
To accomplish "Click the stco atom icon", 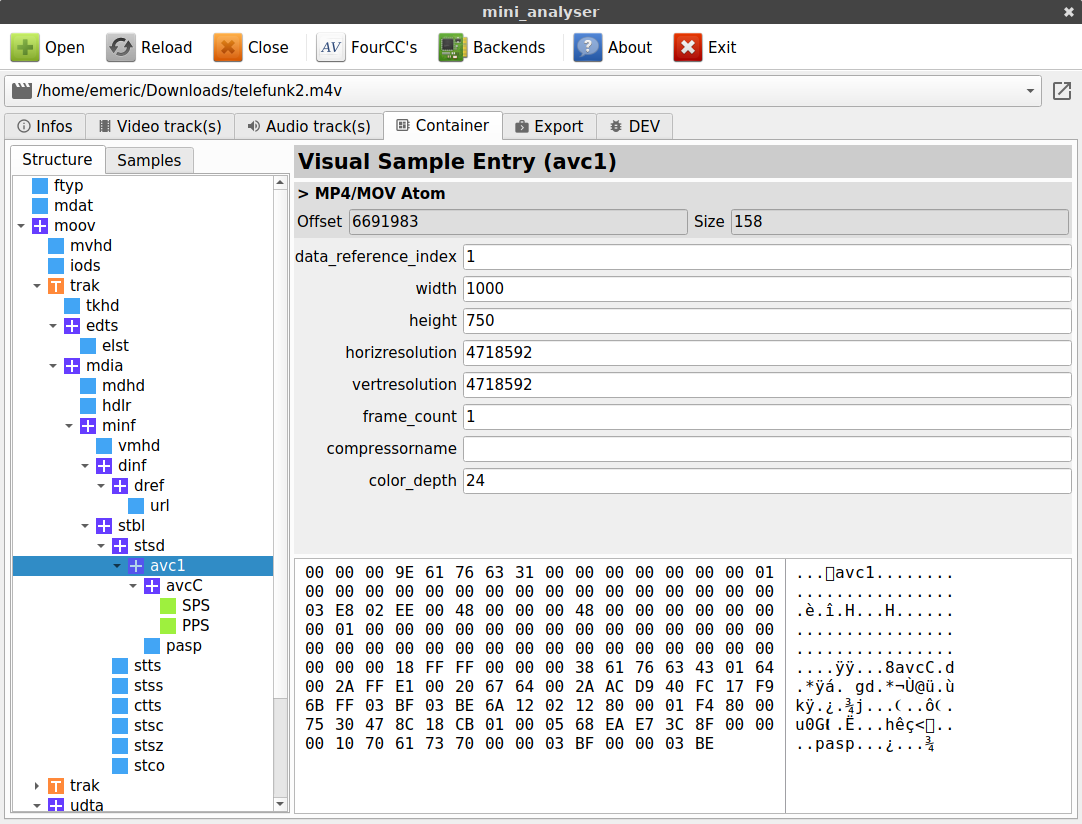I will (120, 766).
